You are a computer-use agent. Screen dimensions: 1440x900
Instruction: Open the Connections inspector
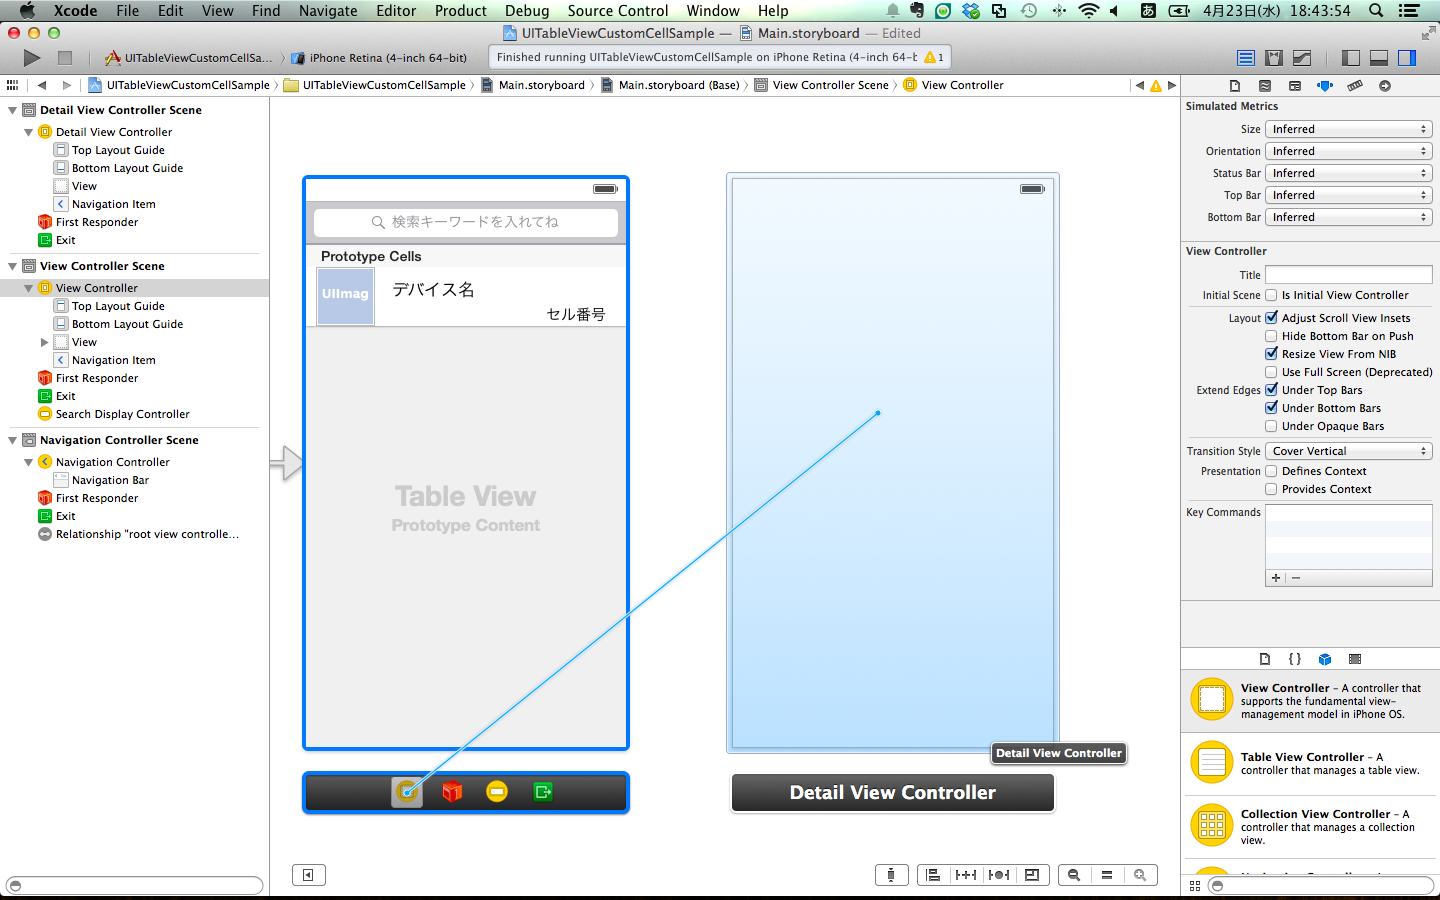[1385, 85]
